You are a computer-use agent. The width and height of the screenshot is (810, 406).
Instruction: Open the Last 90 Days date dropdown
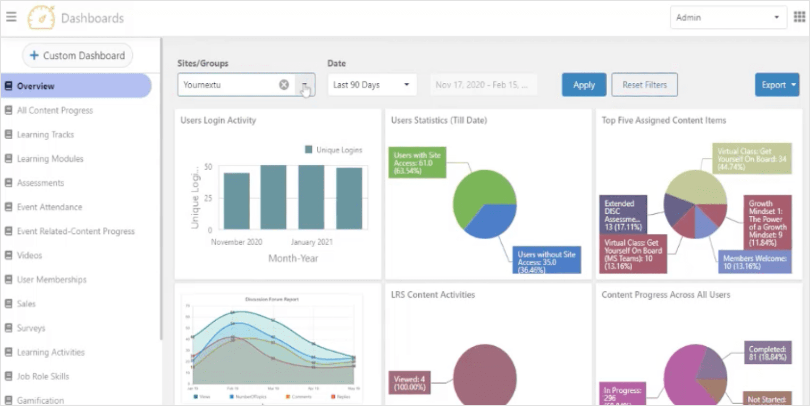(x=372, y=85)
